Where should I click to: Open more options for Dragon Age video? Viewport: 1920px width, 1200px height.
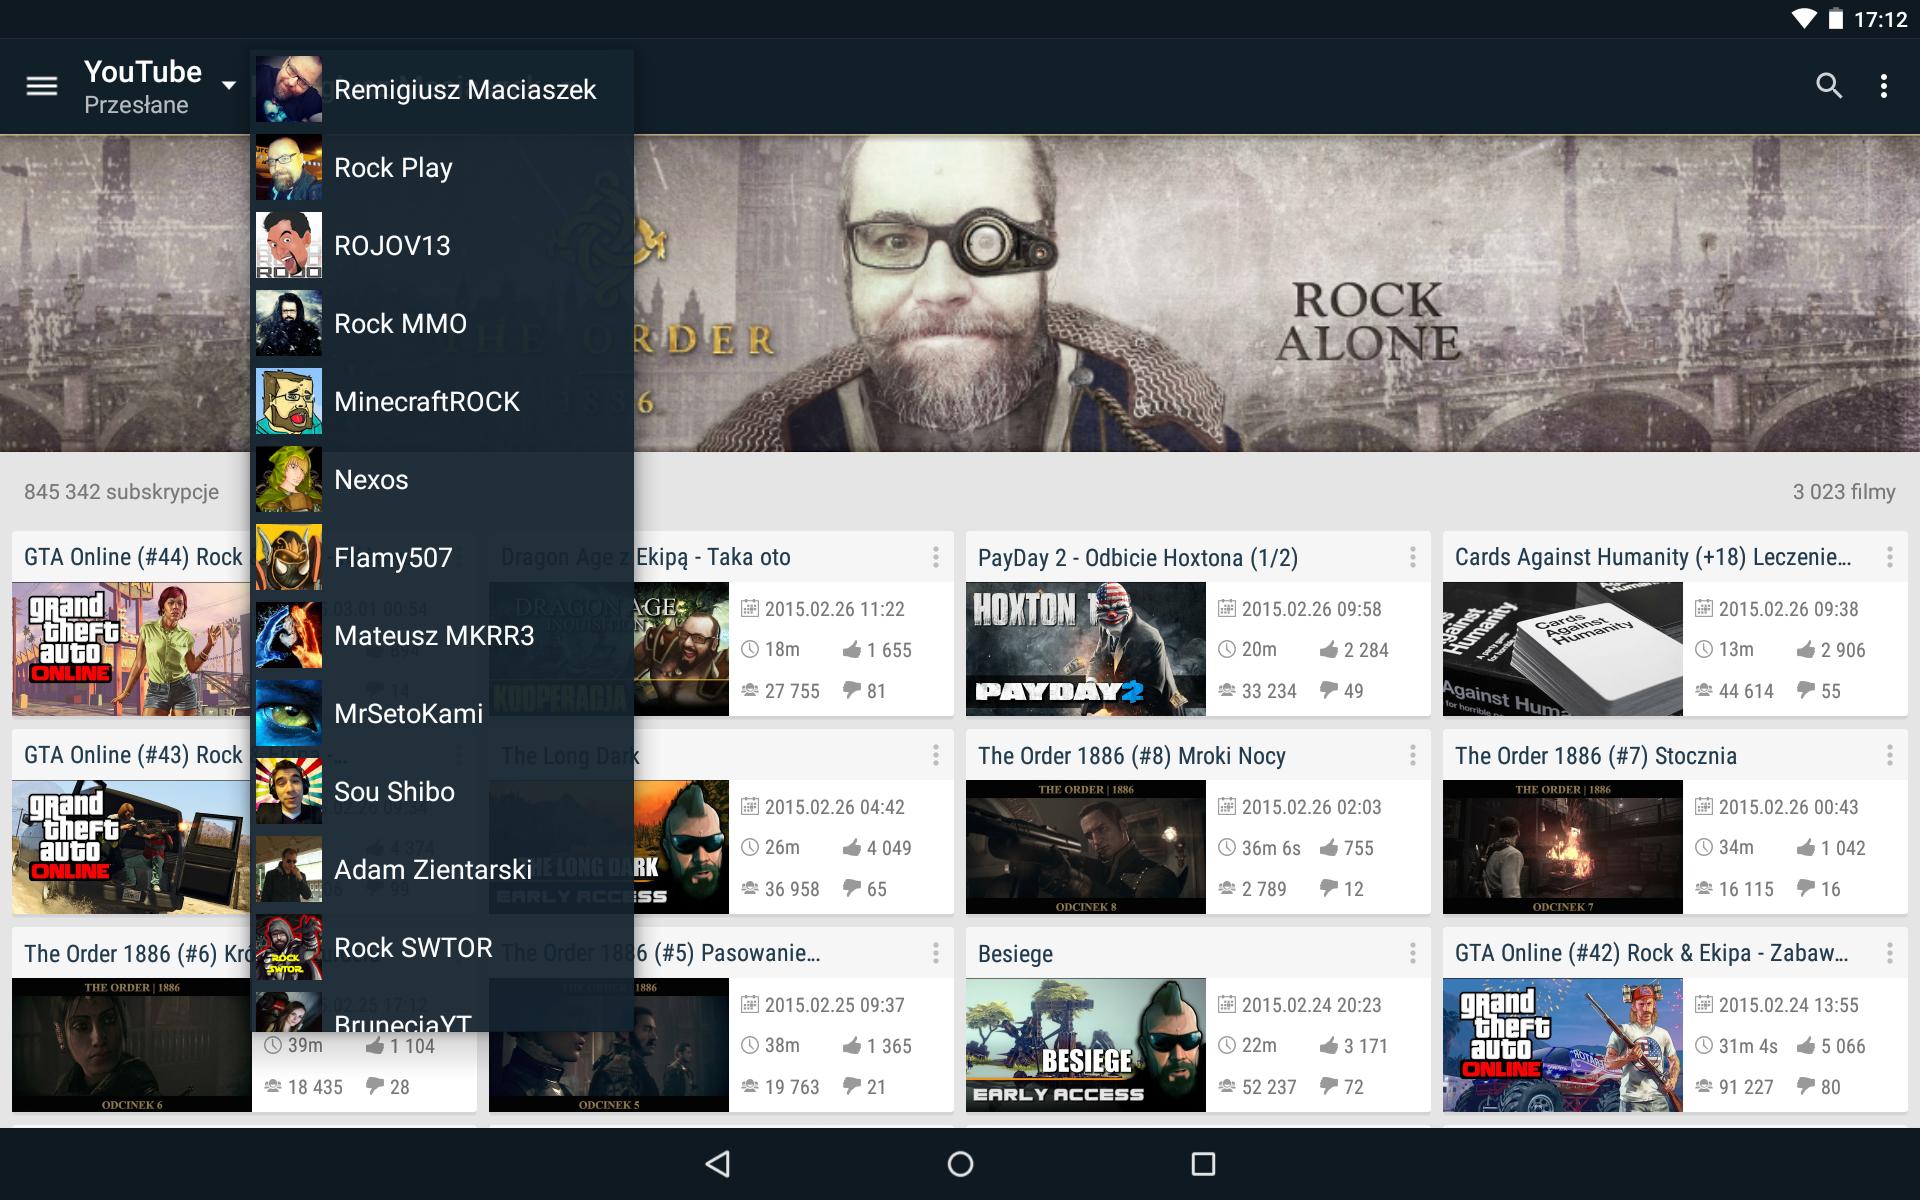point(936,557)
